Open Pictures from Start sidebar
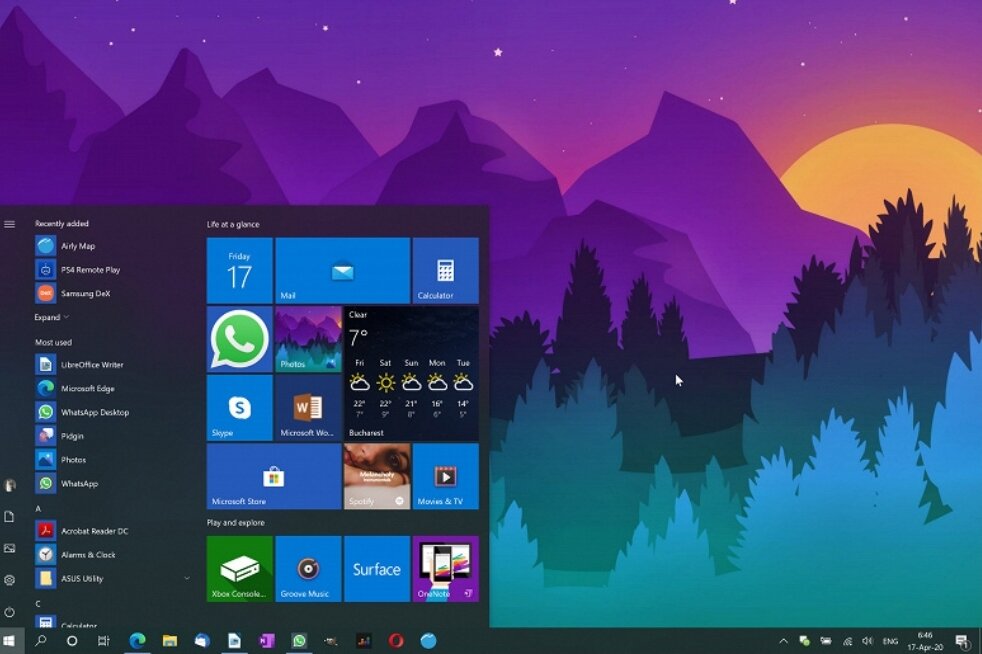Image resolution: width=982 pixels, height=654 pixels. click(9, 548)
